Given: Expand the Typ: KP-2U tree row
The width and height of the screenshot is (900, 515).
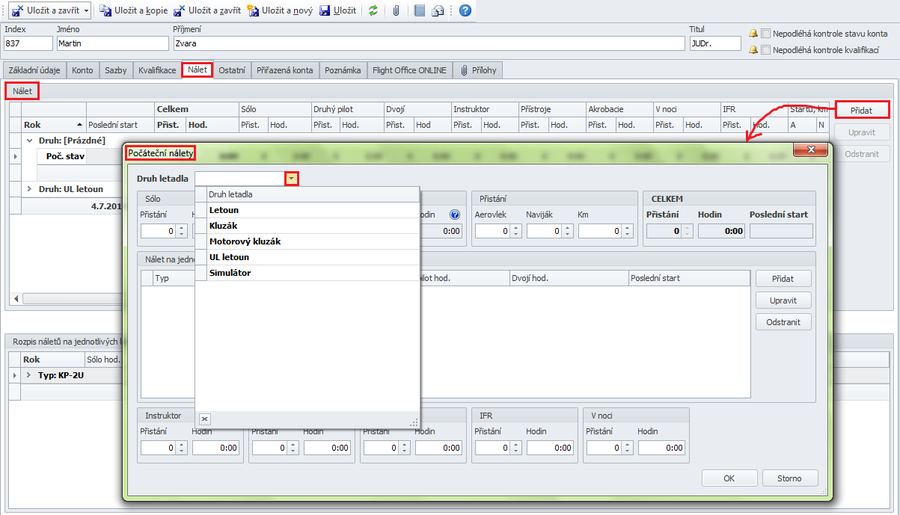Looking at the screenshot, I should point(15,374).
